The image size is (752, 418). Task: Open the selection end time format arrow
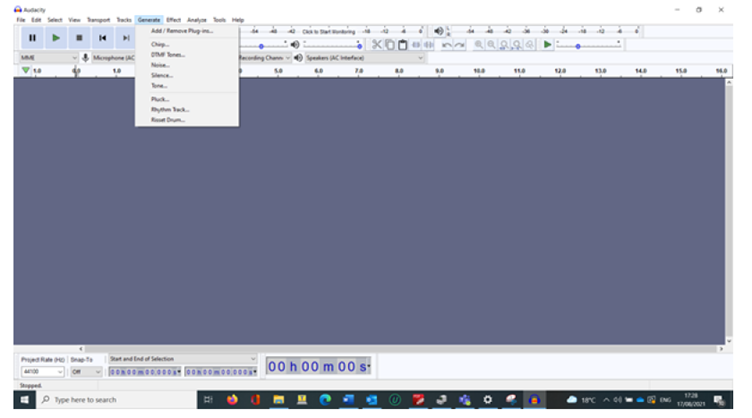click(x=255, y=372)
